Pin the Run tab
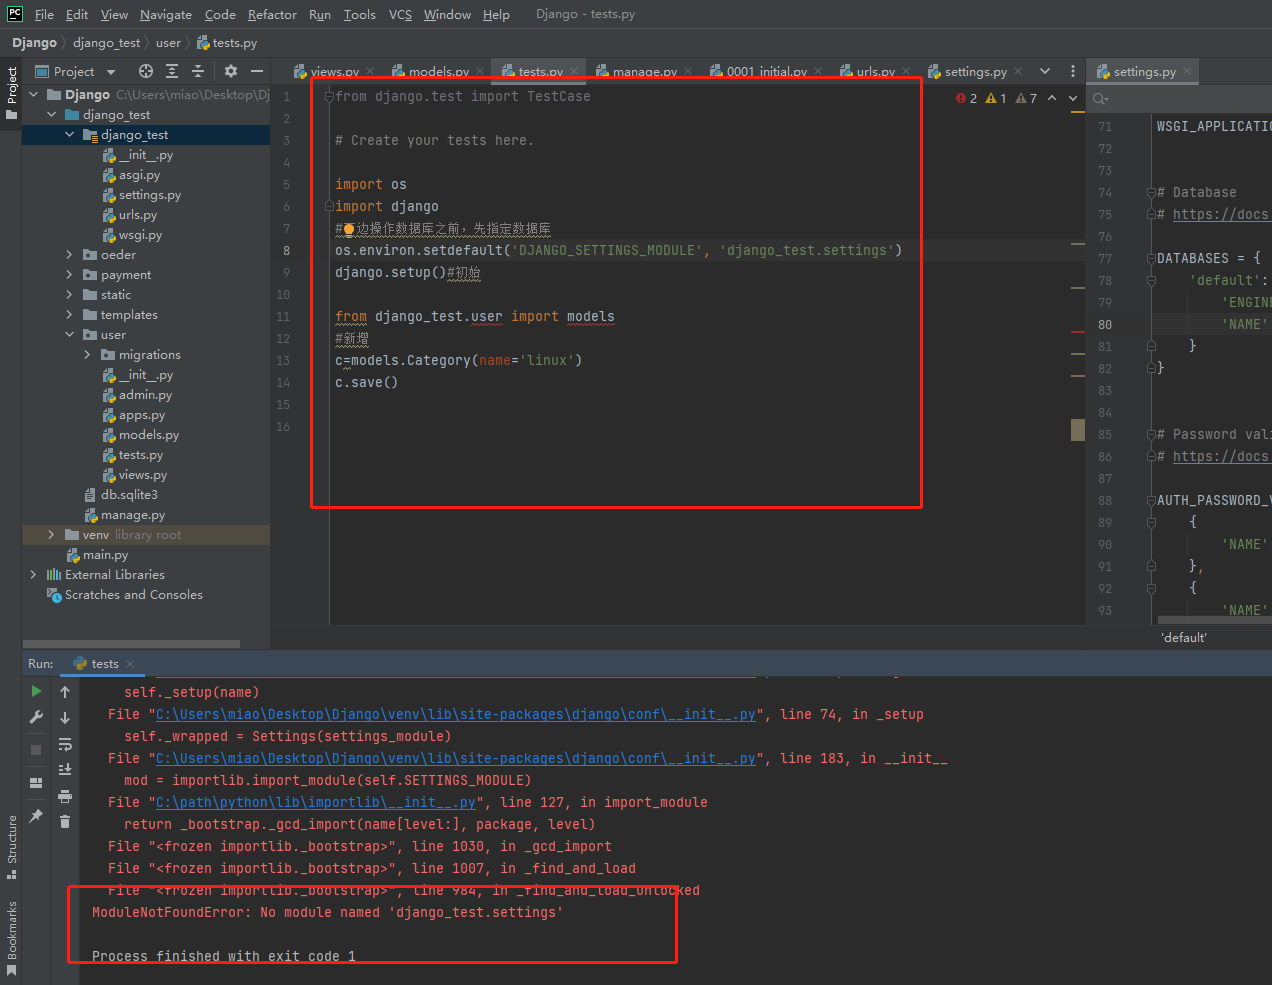Screen dimensions: 1272x985 36,816
